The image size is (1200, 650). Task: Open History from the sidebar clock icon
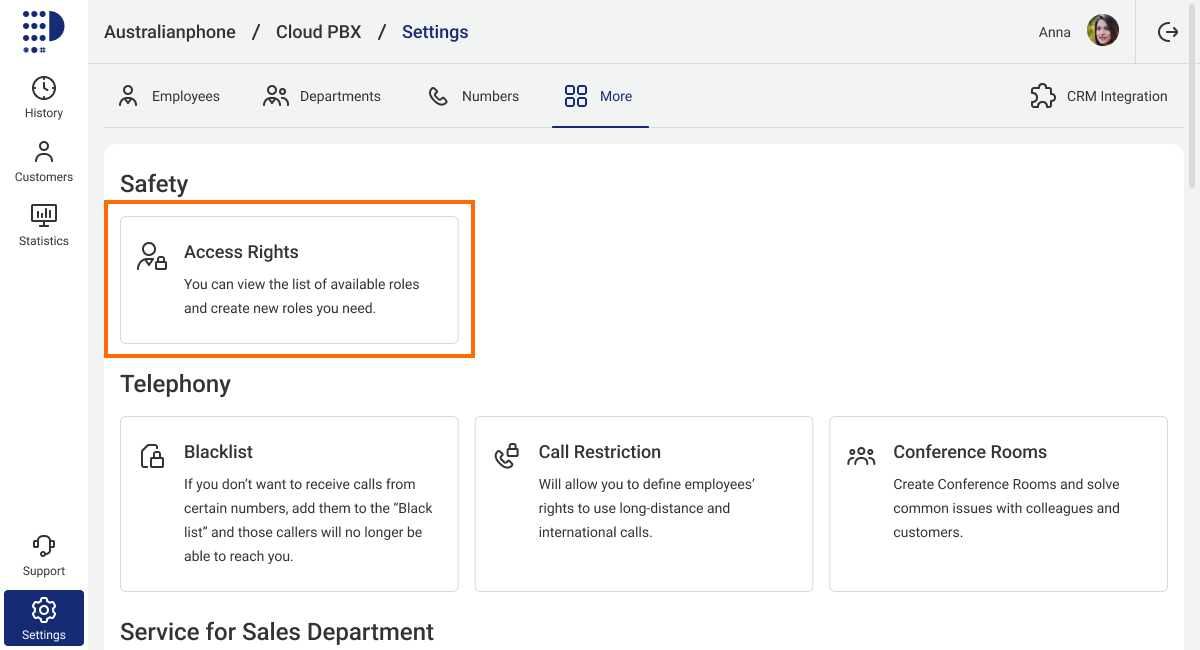[x=44, y=87]
